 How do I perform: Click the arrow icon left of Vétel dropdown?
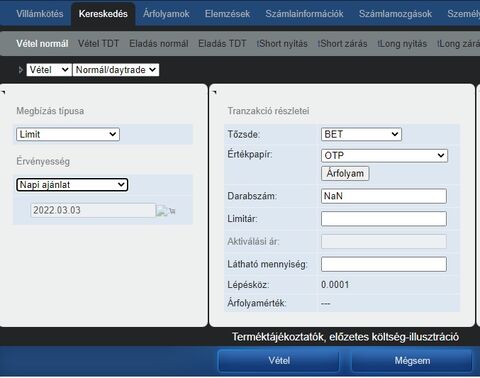tap(21, 70)
